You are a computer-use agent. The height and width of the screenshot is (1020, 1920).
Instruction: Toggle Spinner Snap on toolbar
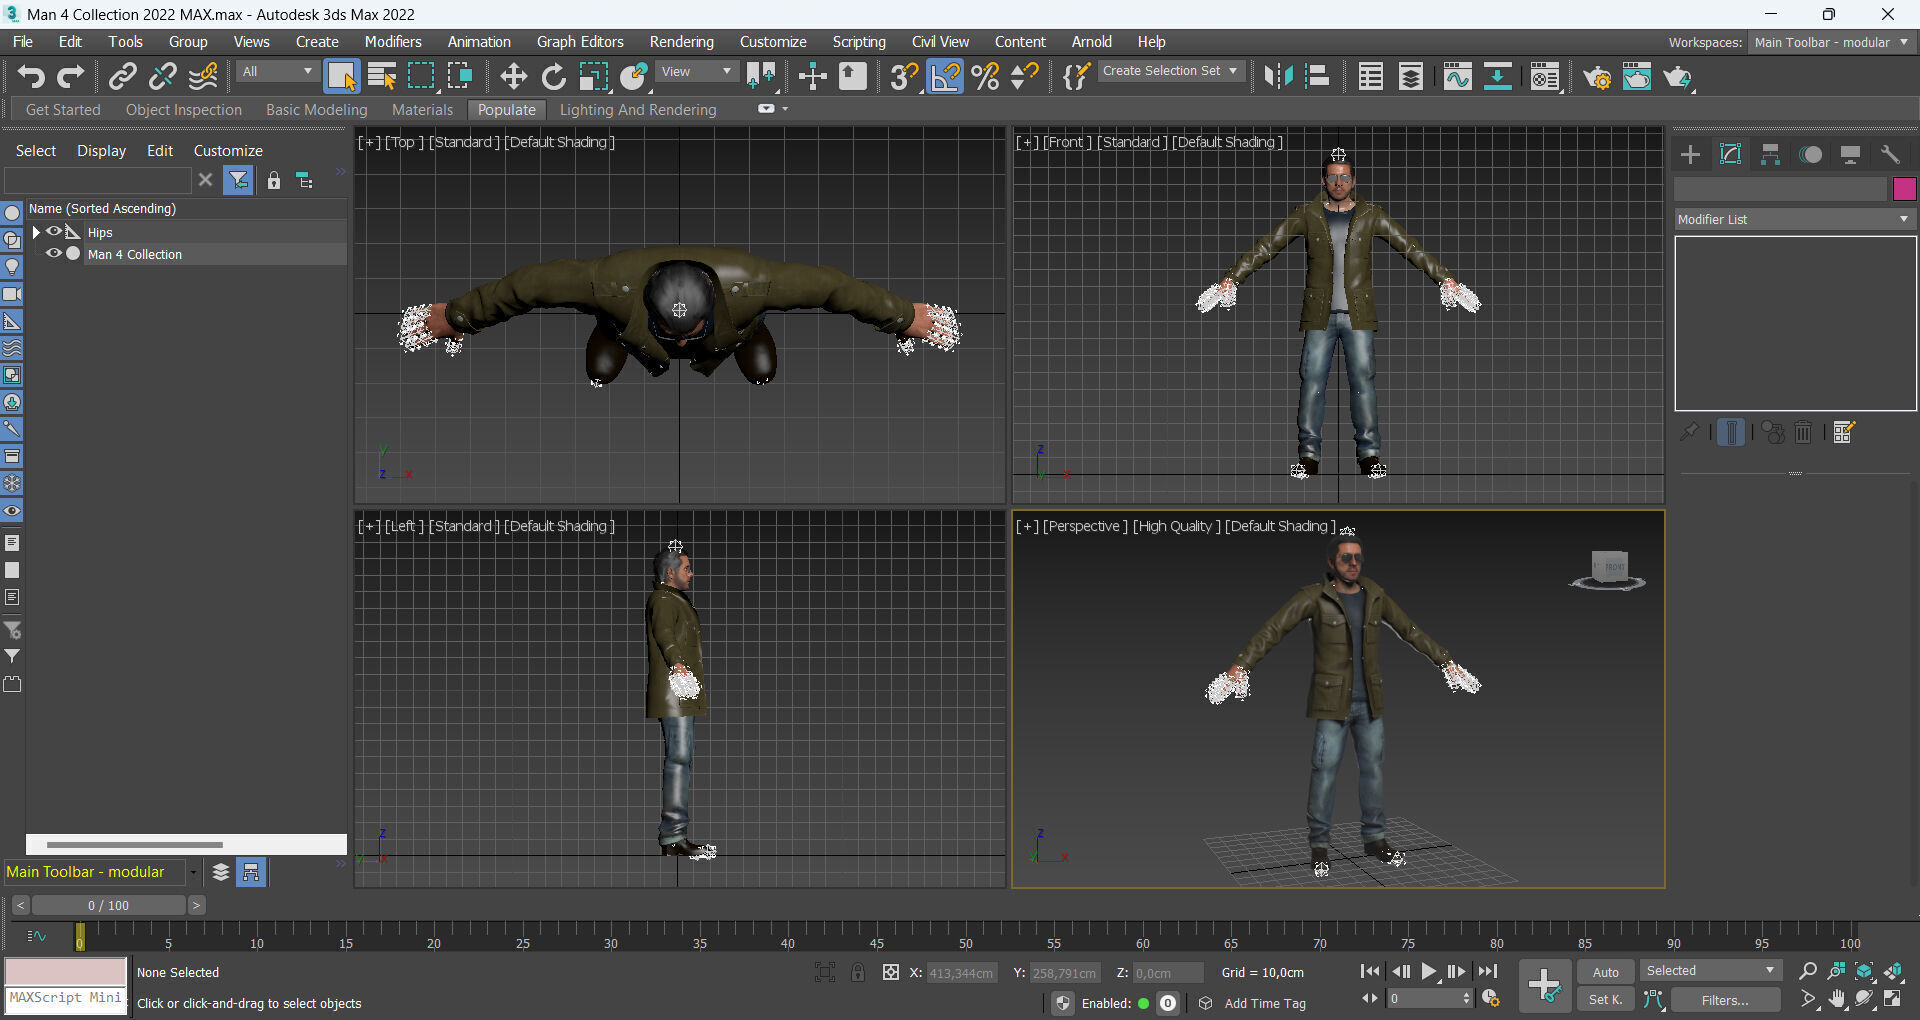1024,77
